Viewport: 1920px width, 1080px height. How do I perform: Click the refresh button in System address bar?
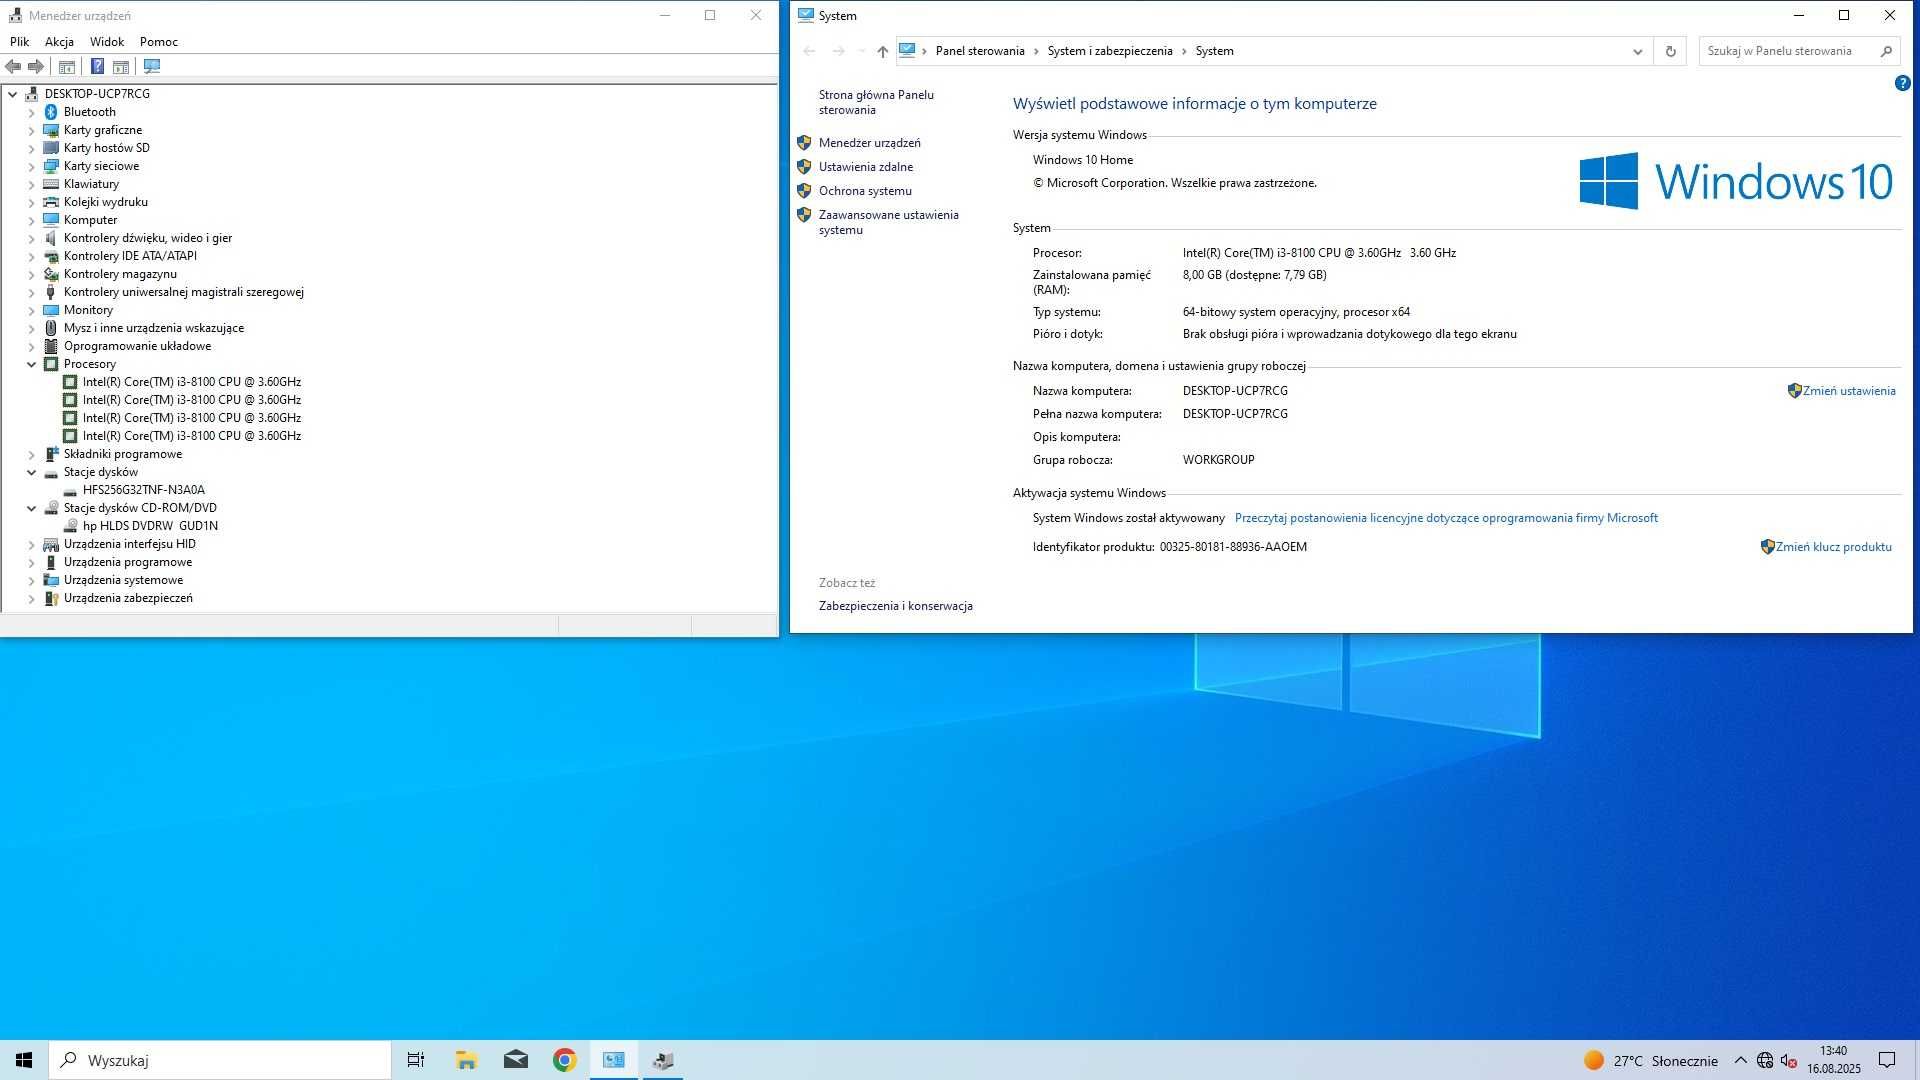[x=1670, y=51]
